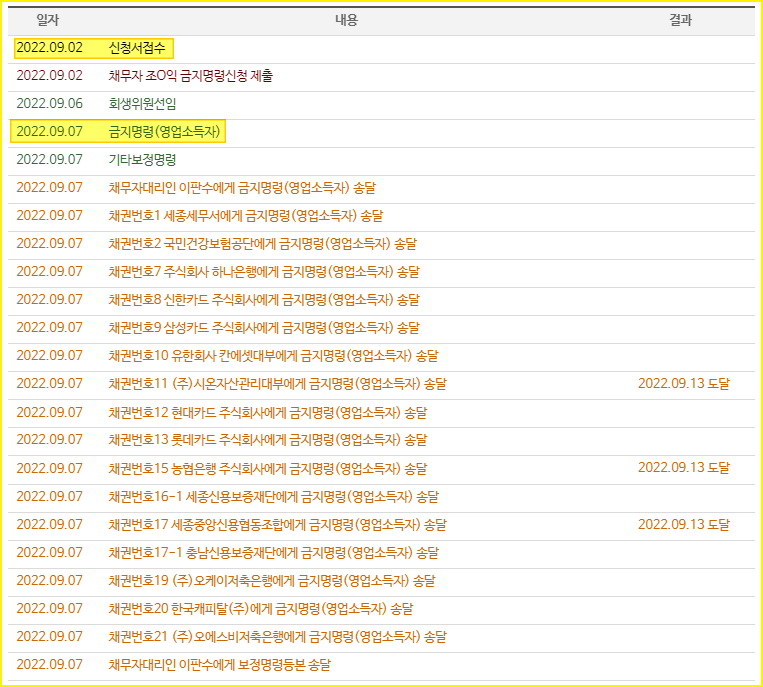Click 채권번호15 농협은행 주식회사 row text
This screenshot has width=763, height=687.
(x=268, y=469)
